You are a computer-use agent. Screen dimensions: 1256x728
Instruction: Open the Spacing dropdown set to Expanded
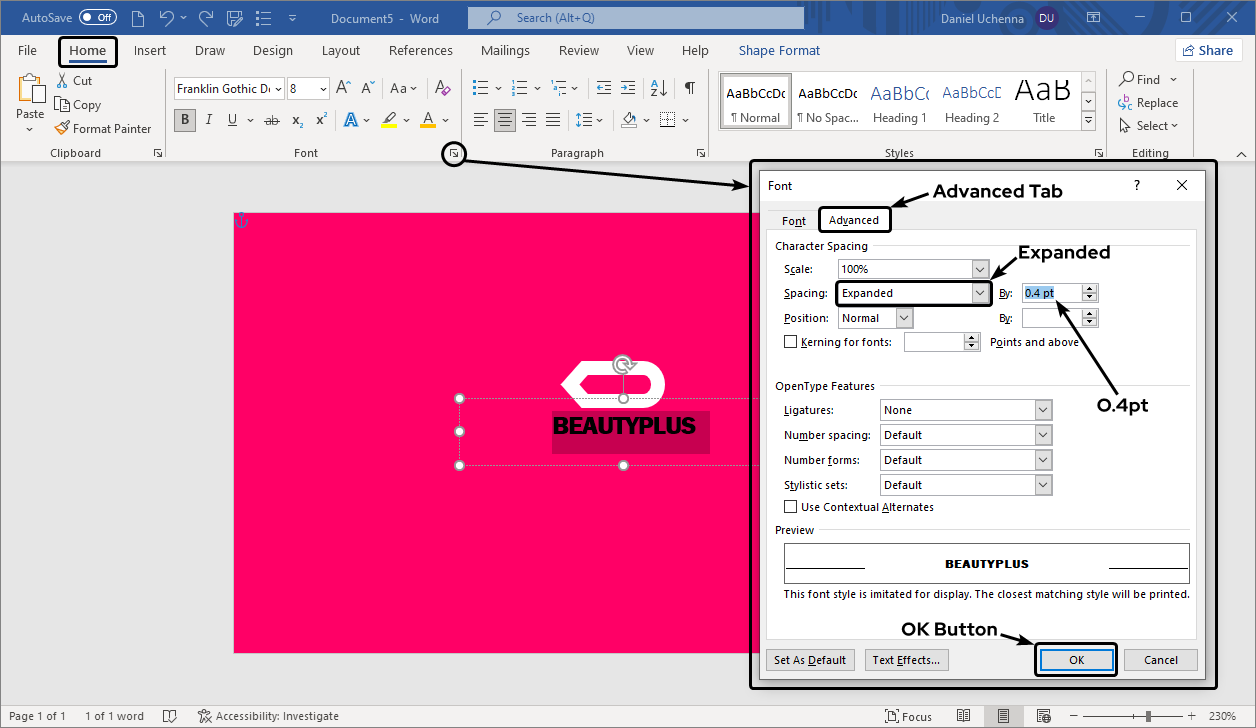980,293
